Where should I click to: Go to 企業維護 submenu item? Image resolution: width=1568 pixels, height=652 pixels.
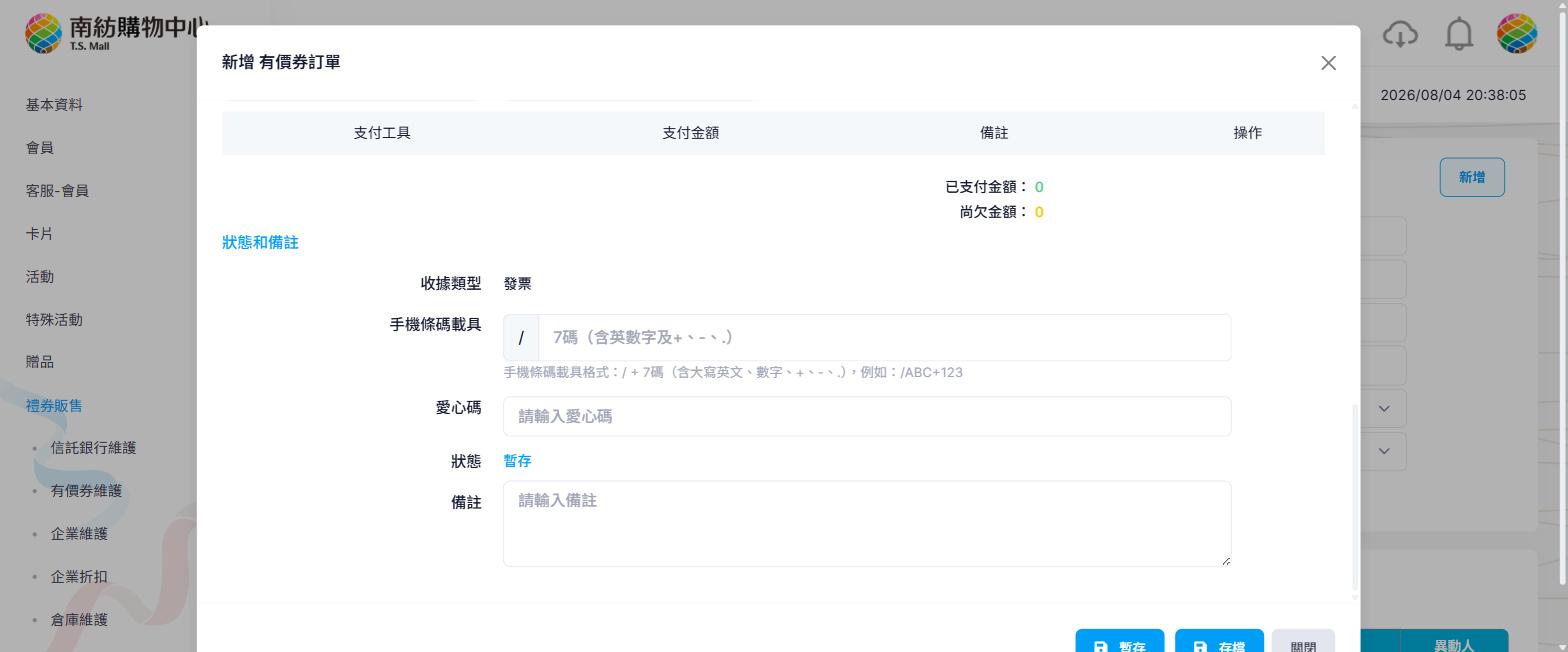click(x=79, y=534)
